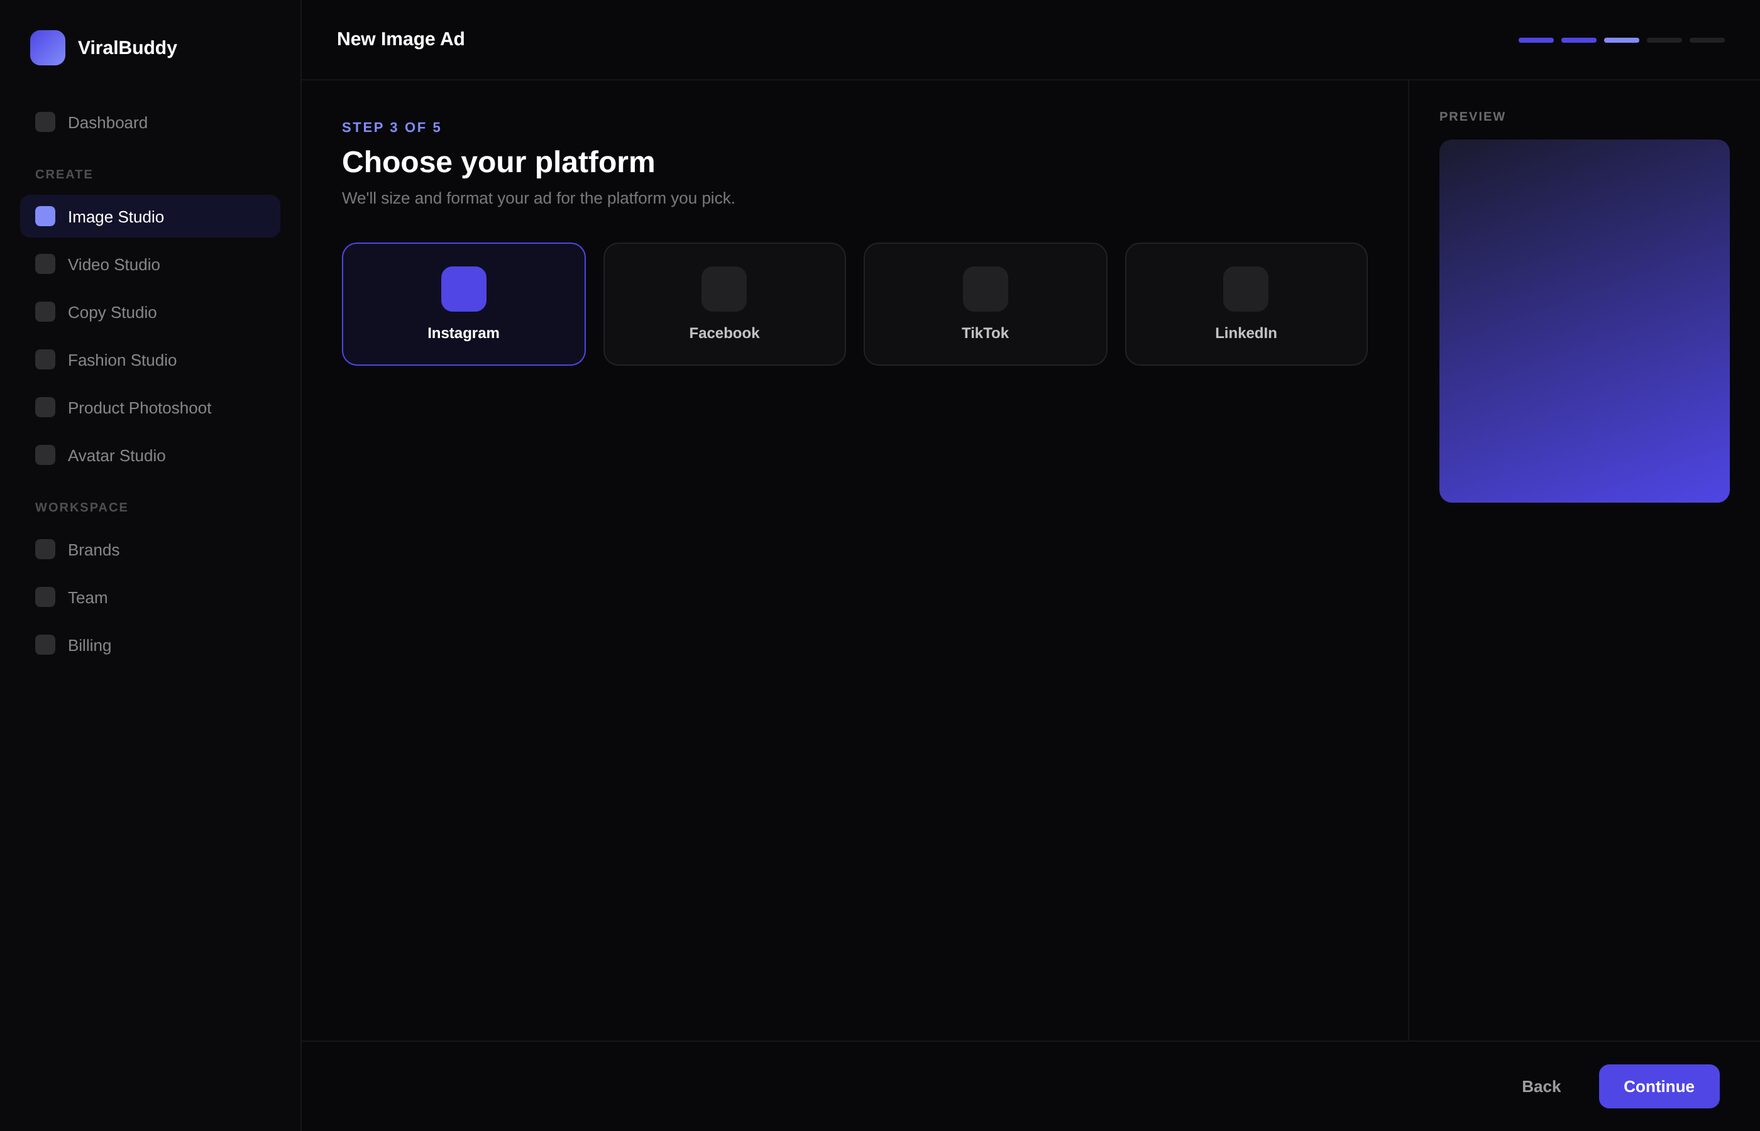Viewport: 1760px width, 1131px height.
Task: Click the Image Studio sidebar icon
Action: click(45, 216)
